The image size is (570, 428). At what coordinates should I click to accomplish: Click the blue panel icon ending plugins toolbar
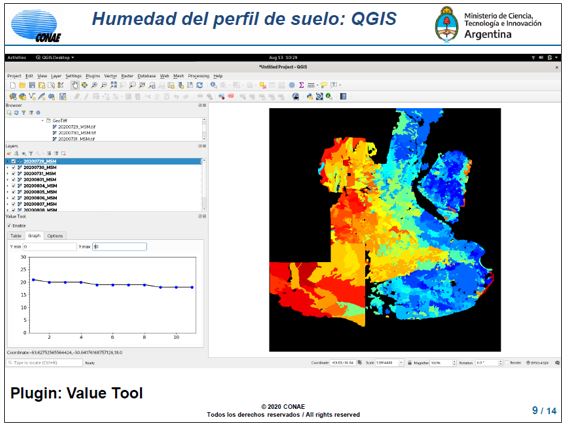343,97
